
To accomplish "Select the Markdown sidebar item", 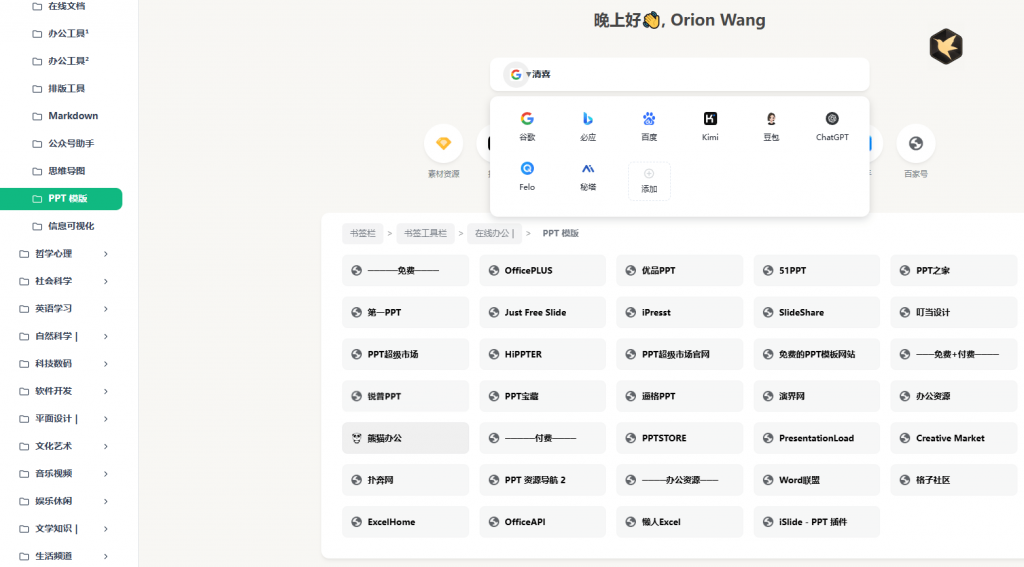I will point(73,116).
